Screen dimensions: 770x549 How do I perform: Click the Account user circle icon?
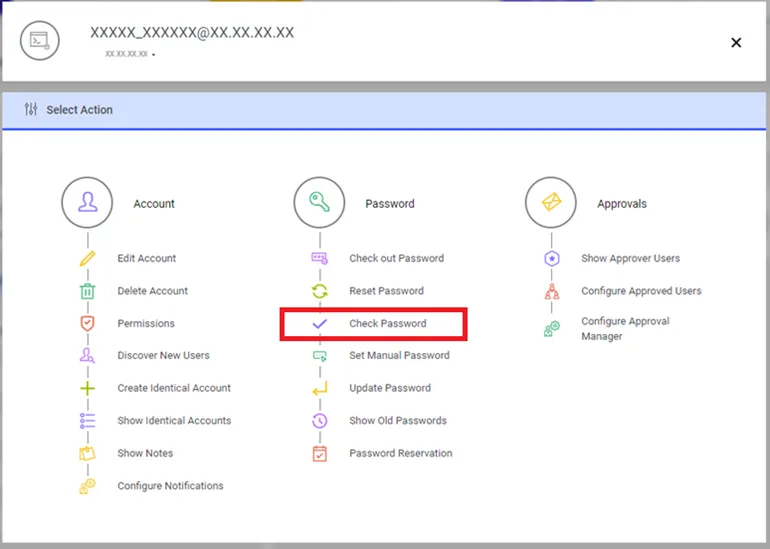[x=87, y=202]
